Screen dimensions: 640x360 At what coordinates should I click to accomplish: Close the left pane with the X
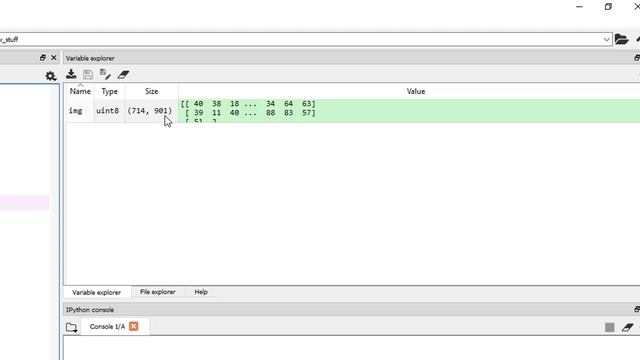pos(53,58)
